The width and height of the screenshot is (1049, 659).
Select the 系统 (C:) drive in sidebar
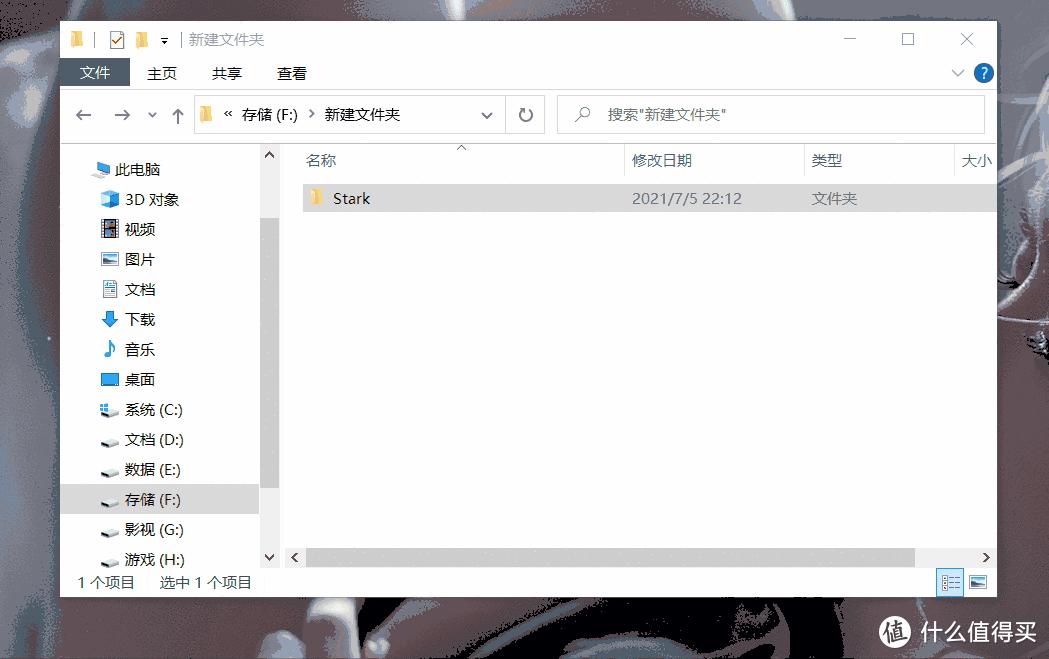point(150,409)
